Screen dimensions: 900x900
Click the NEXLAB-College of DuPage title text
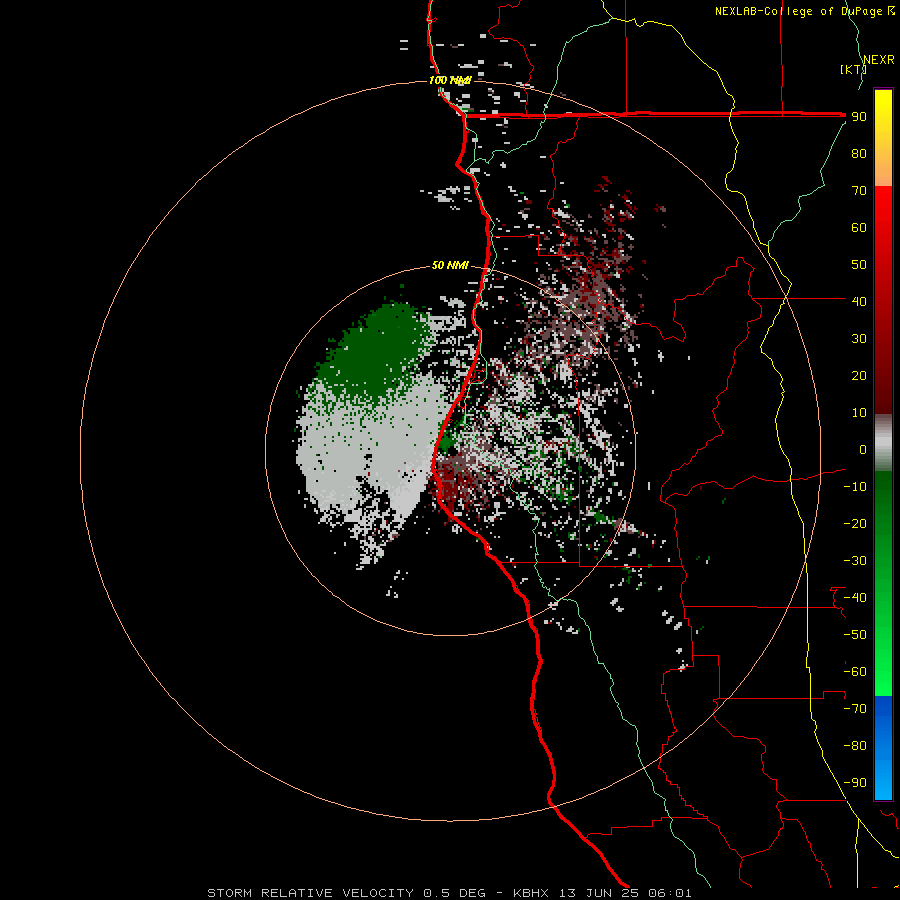coord(804,11)
